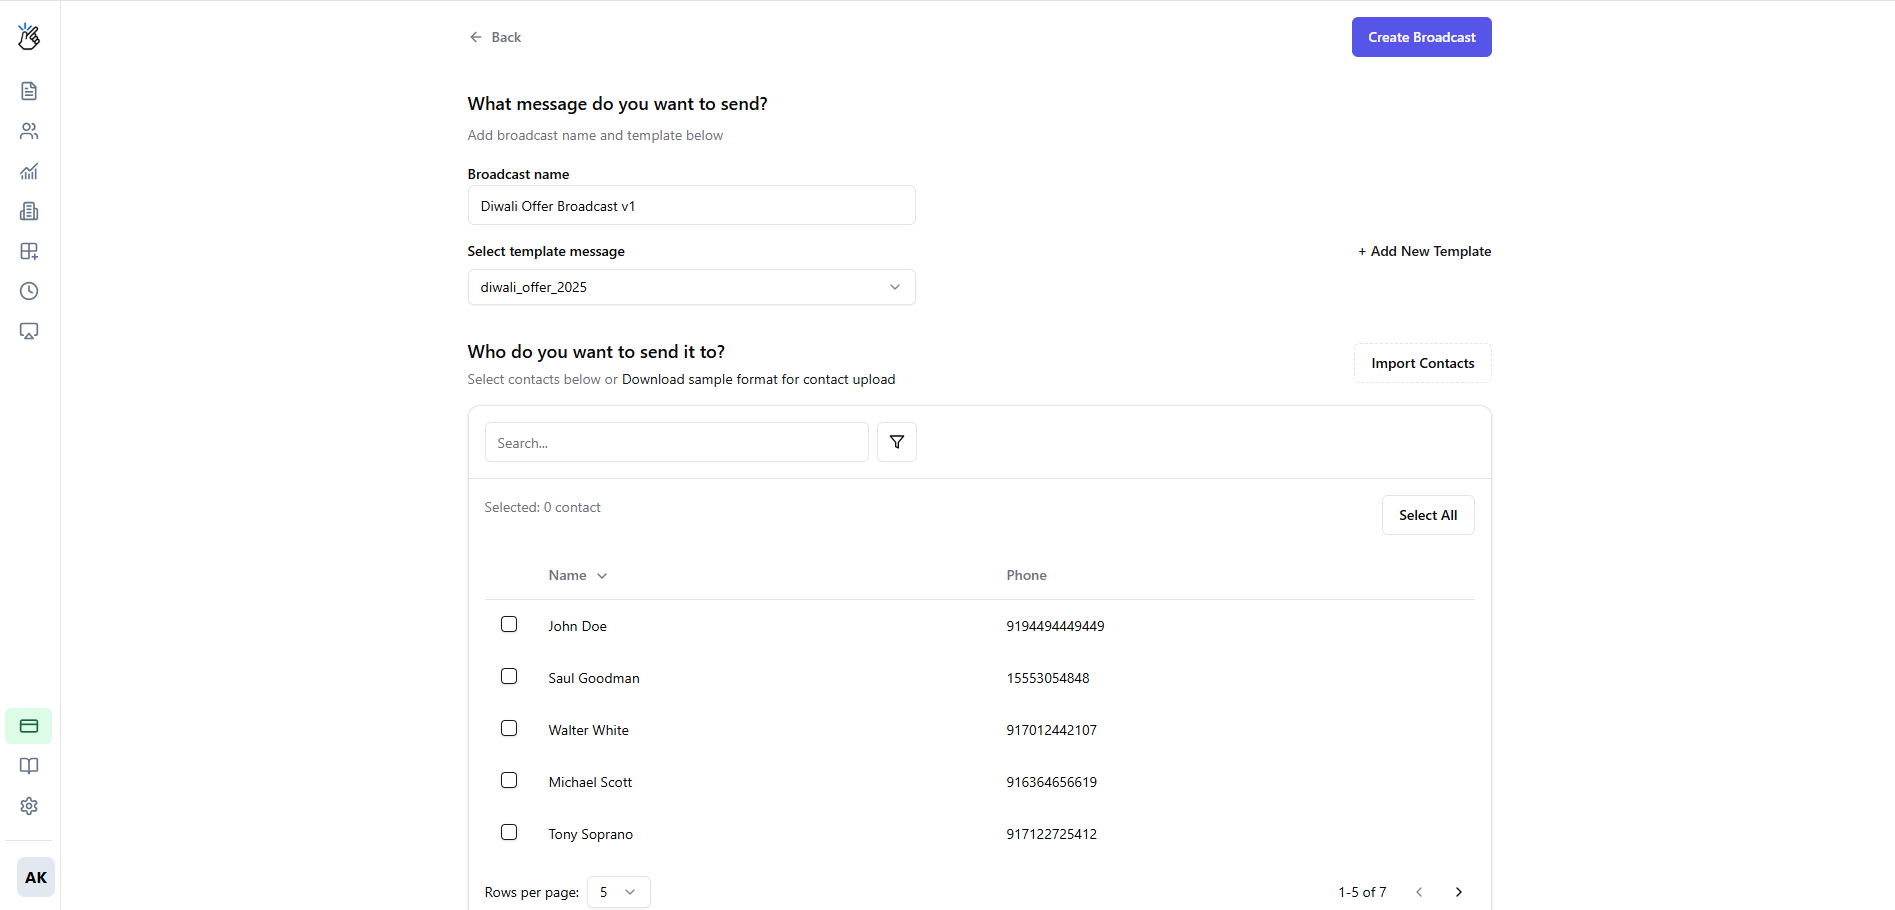Select the Walter White checkbox
The width and height of the screenshot is (1895, 910).
click(509, 728)
